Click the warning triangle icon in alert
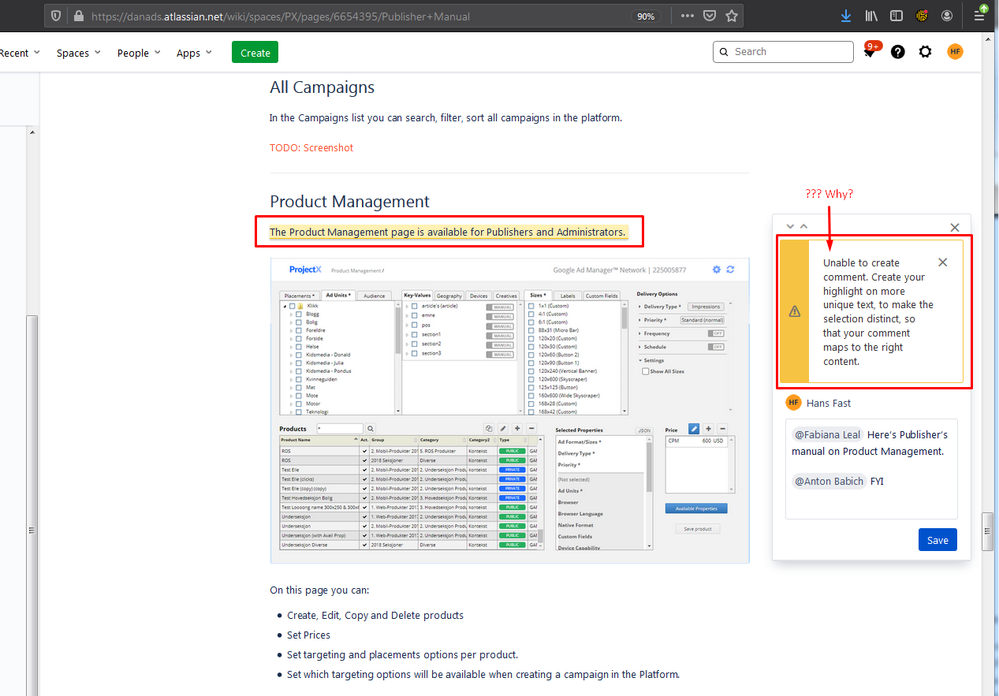This screenshot has height=696, width=999. tap(794, 312)
